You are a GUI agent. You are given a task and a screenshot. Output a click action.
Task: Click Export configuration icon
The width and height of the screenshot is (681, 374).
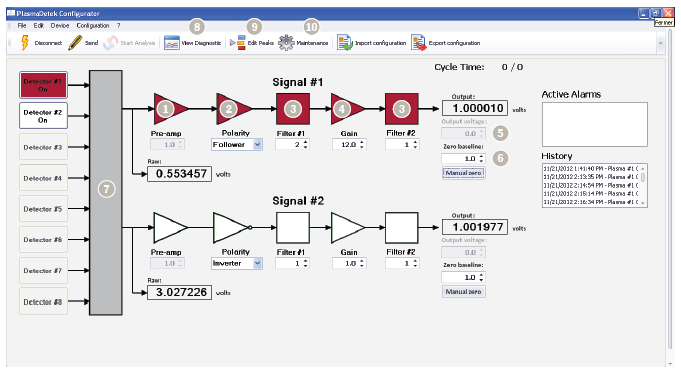(x=419, y=43)
